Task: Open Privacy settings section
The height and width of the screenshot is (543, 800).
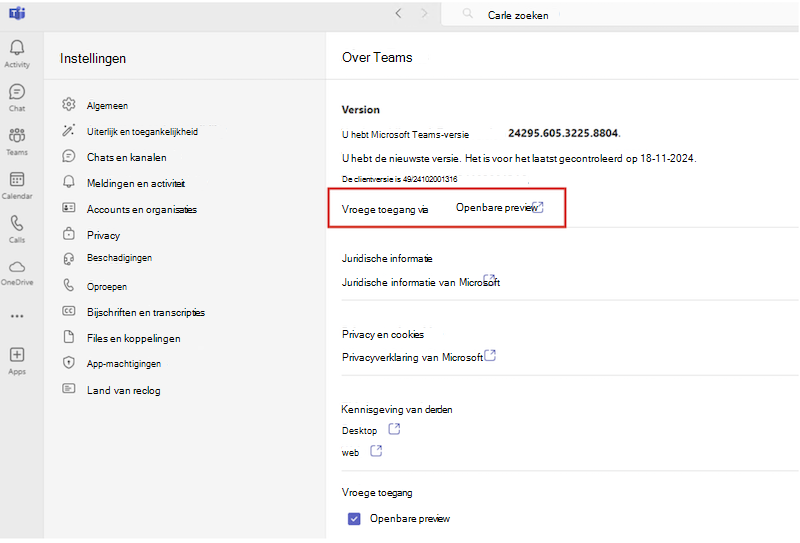Action: [x=104, y=236]
